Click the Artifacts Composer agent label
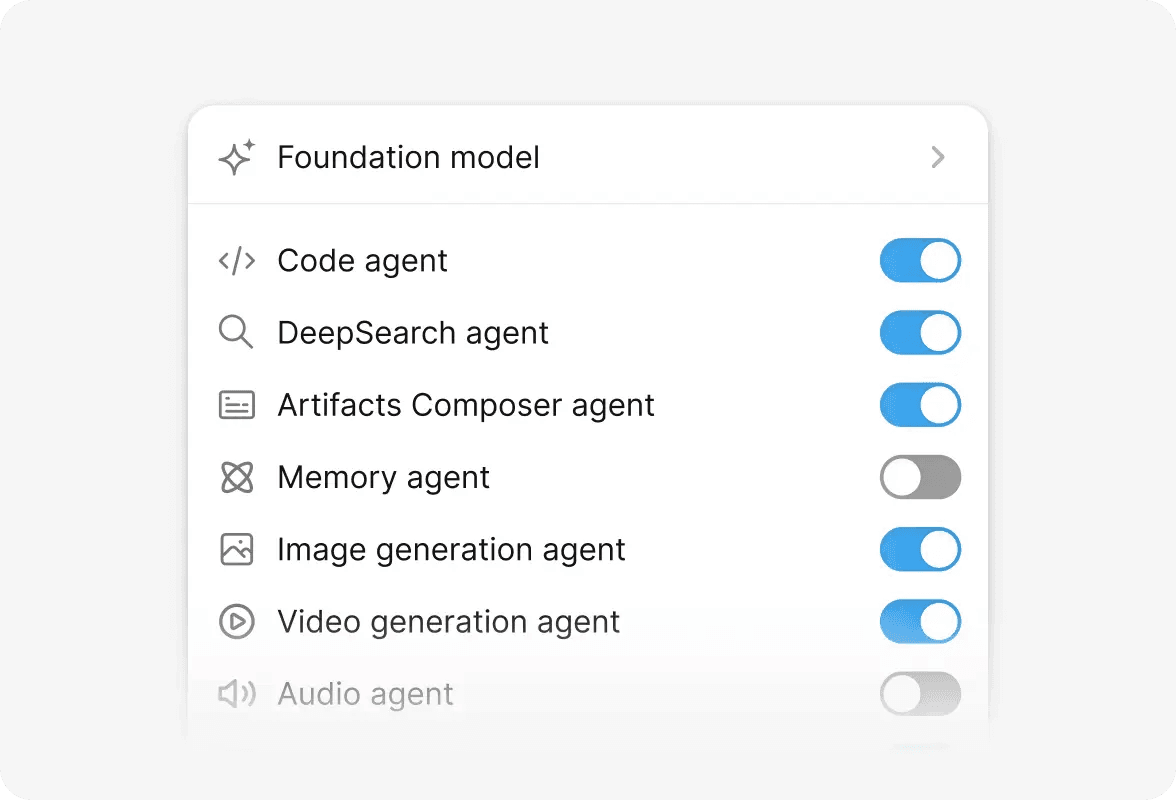Image resolution: width=1176 pixels, height=800 pixels. pos(466,405)
